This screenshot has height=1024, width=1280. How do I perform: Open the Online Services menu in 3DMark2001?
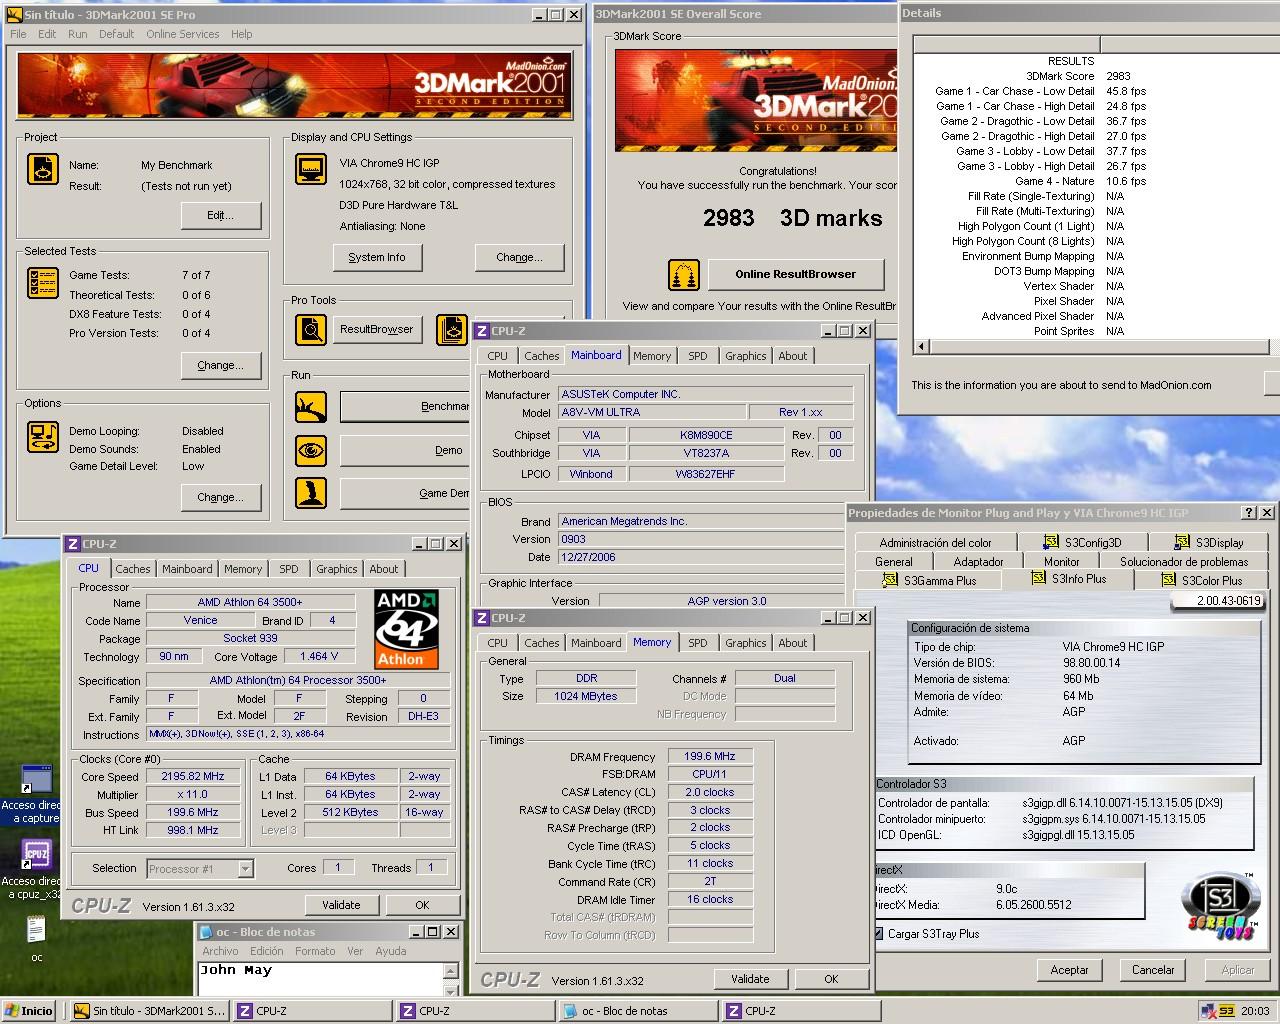coord(182,34)
